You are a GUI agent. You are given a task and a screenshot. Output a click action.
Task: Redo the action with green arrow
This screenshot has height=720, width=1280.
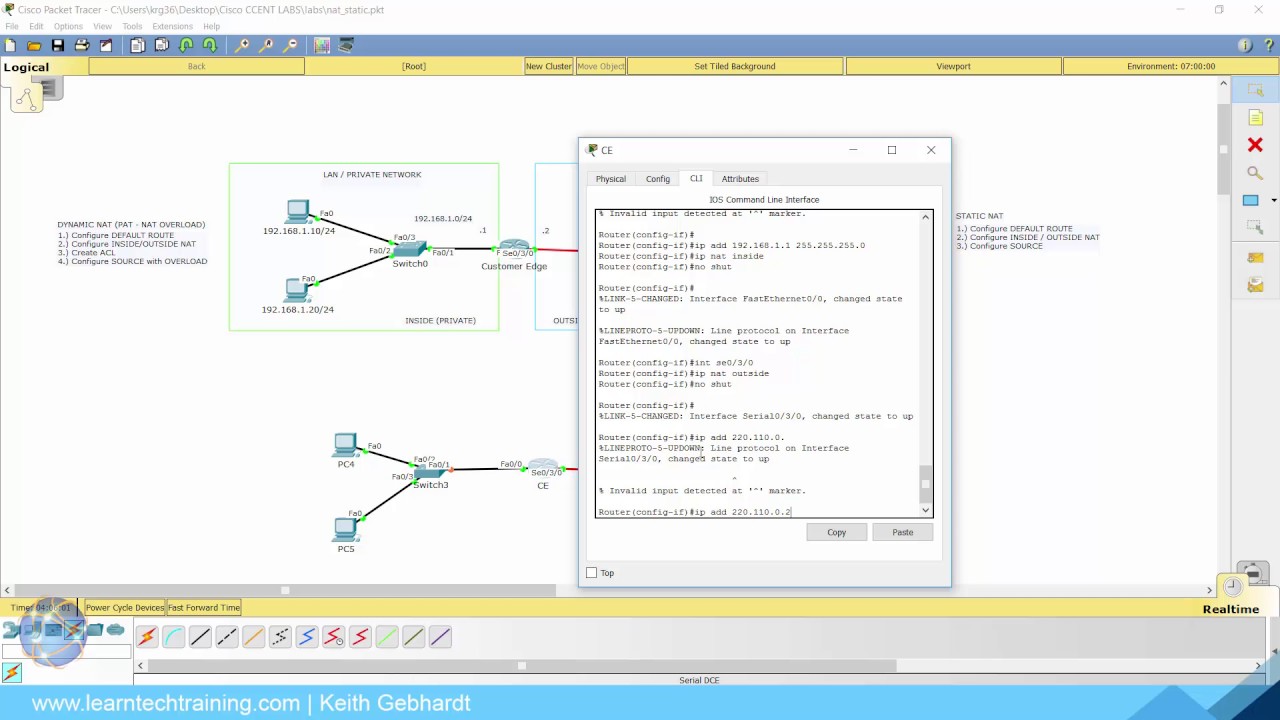point(210,45)
